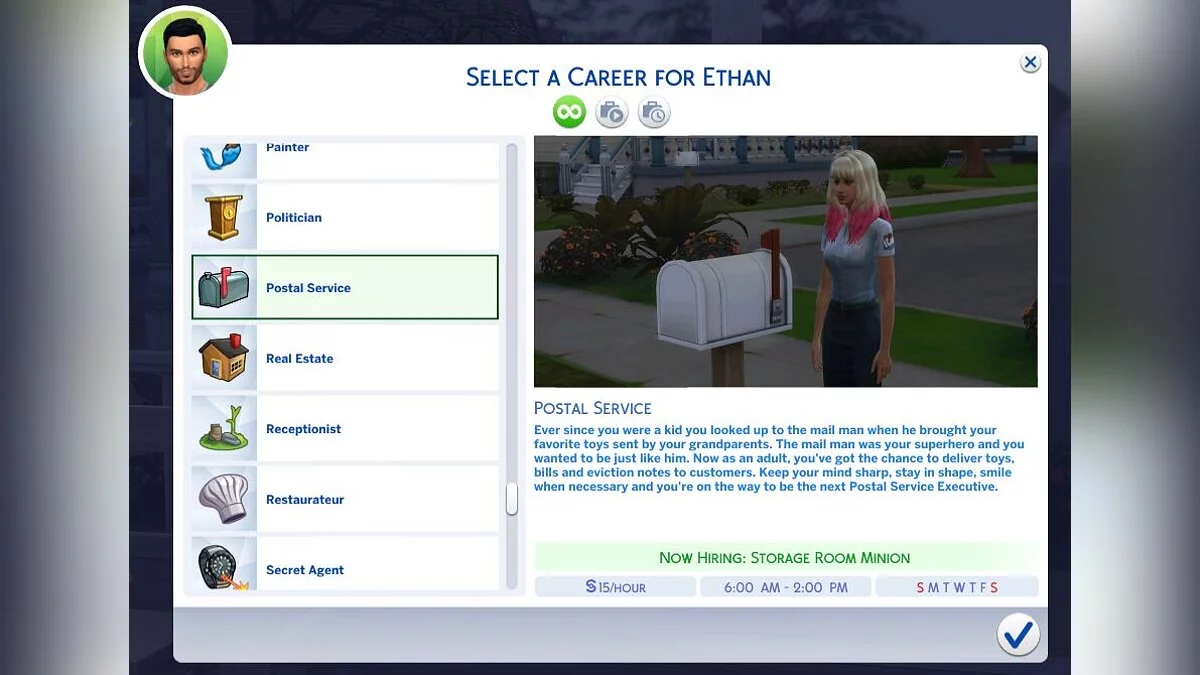Click the Postal Service preview image
1200x675 pixels.
tap(786, 261)
